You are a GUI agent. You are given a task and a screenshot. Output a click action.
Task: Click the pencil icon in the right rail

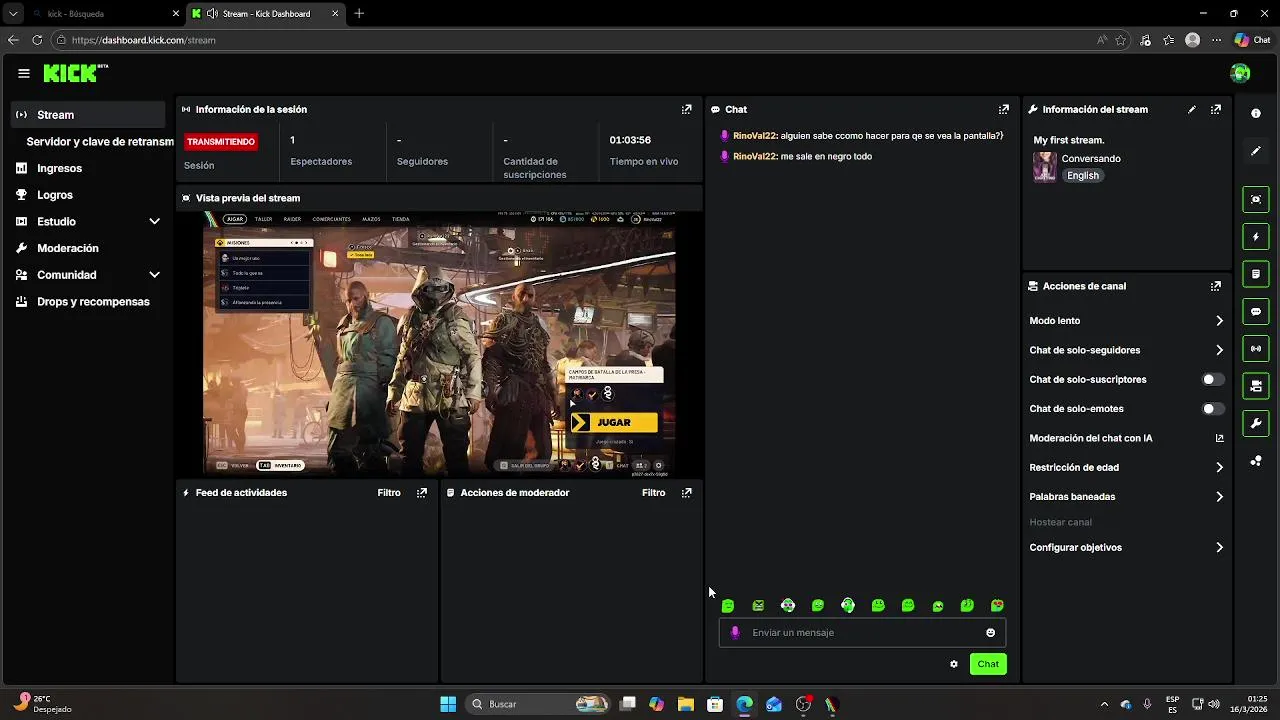point(1256,151)
